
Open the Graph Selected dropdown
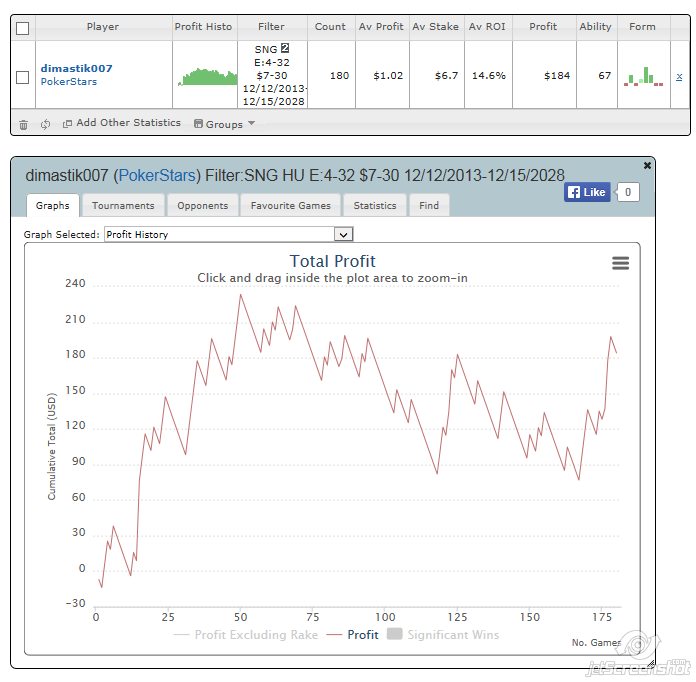click(x=229, y=234)
